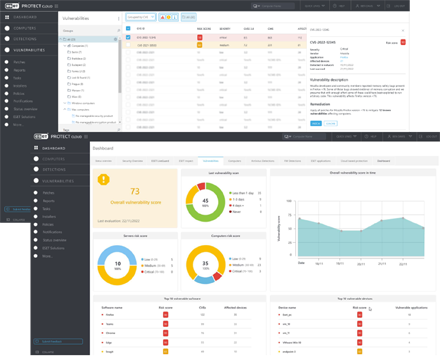Click the blue info severity filter icon
Image resolution: width=440 pixels, height=363 pixels.
point(175,17)
